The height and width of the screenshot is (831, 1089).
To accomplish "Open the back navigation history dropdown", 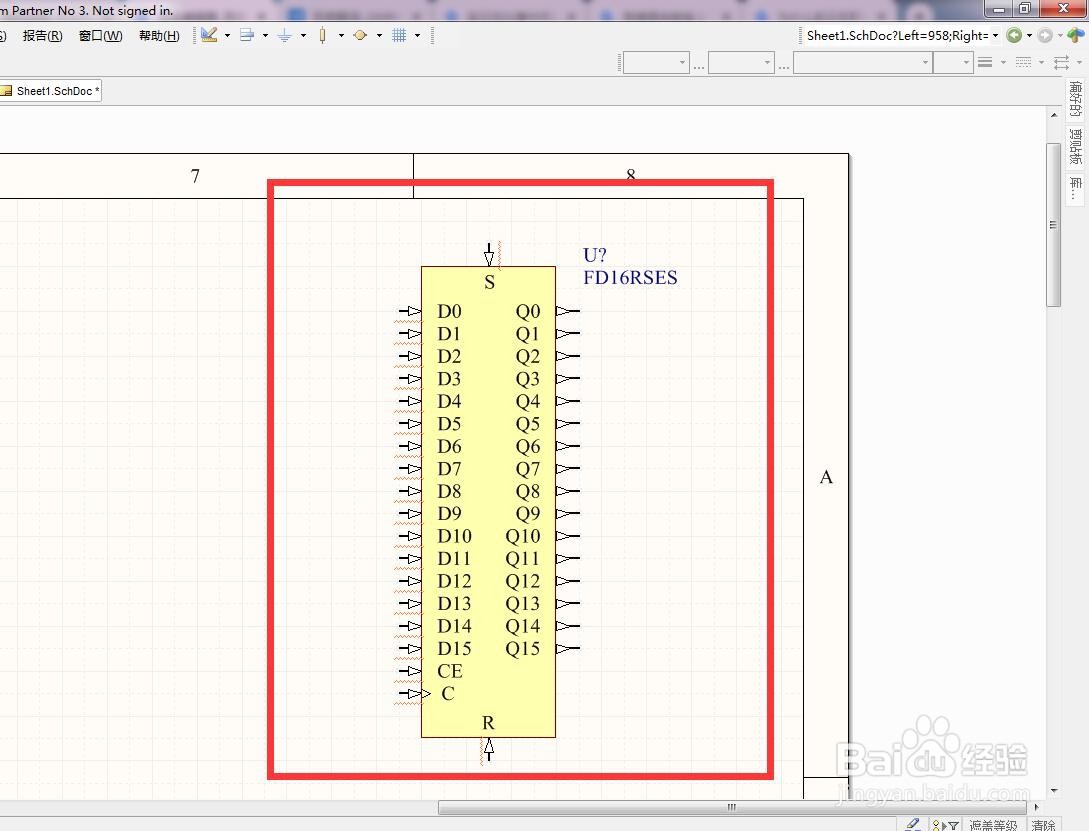I will pyautogui.click(x=1029, y=35).
